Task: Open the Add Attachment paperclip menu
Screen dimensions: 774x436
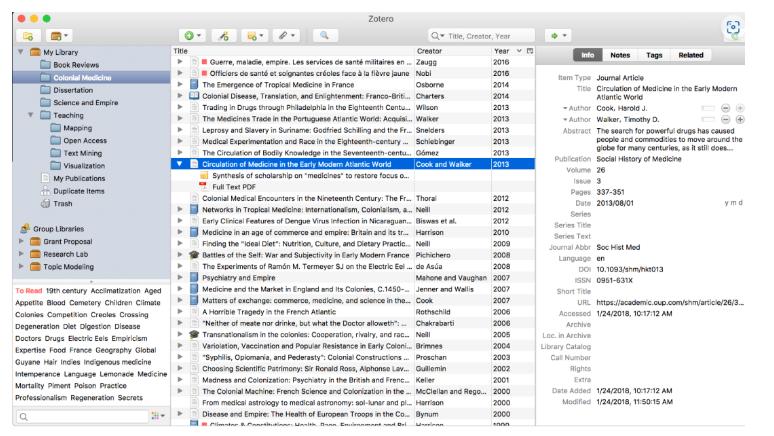Action: tap(286, 36)
